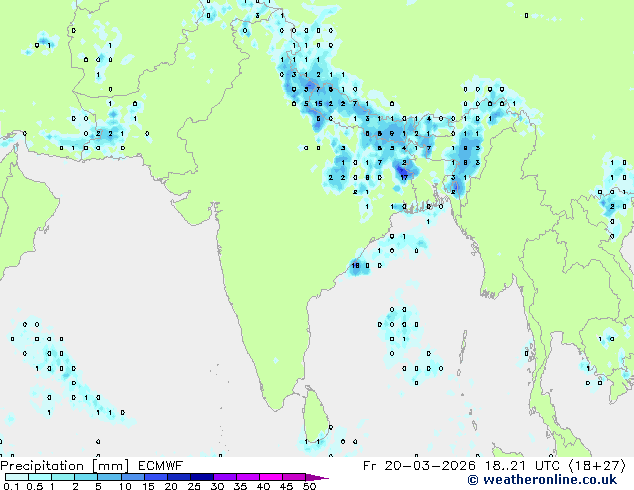
Task: Click the '(18+27)' forecast offset text
Action: [597, 466]
